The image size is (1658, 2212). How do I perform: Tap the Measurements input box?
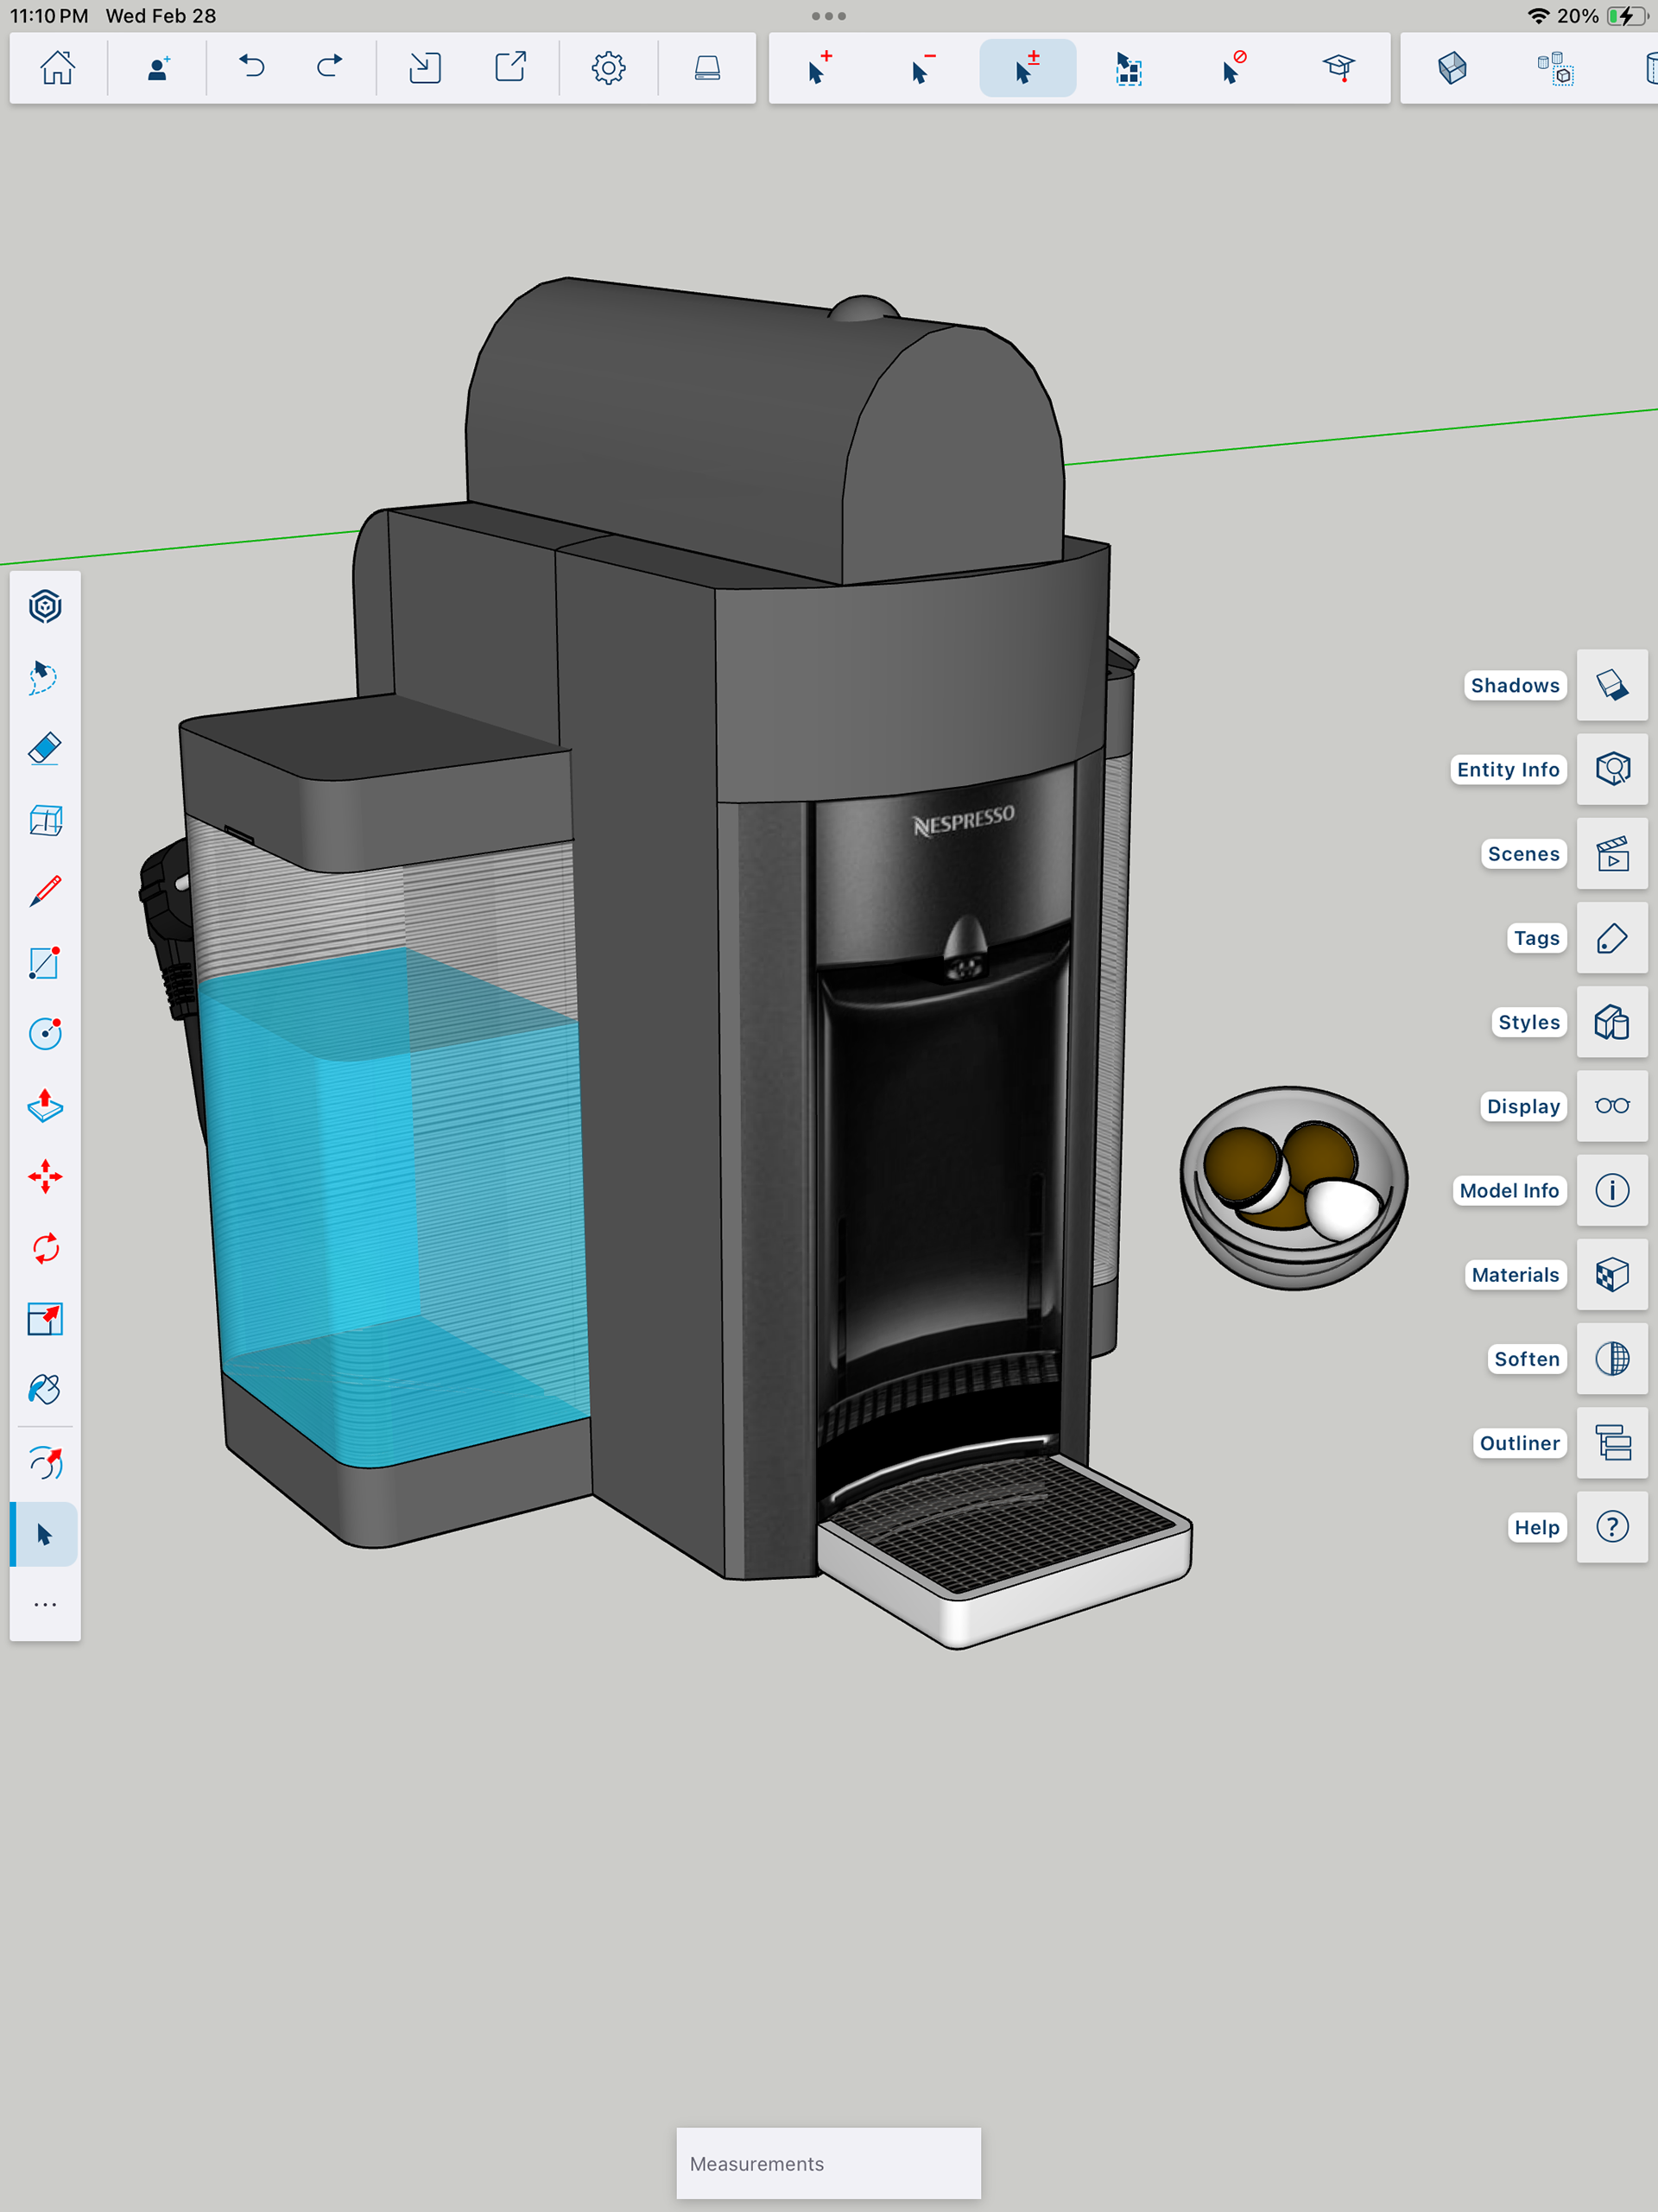tap(828, 2163)
